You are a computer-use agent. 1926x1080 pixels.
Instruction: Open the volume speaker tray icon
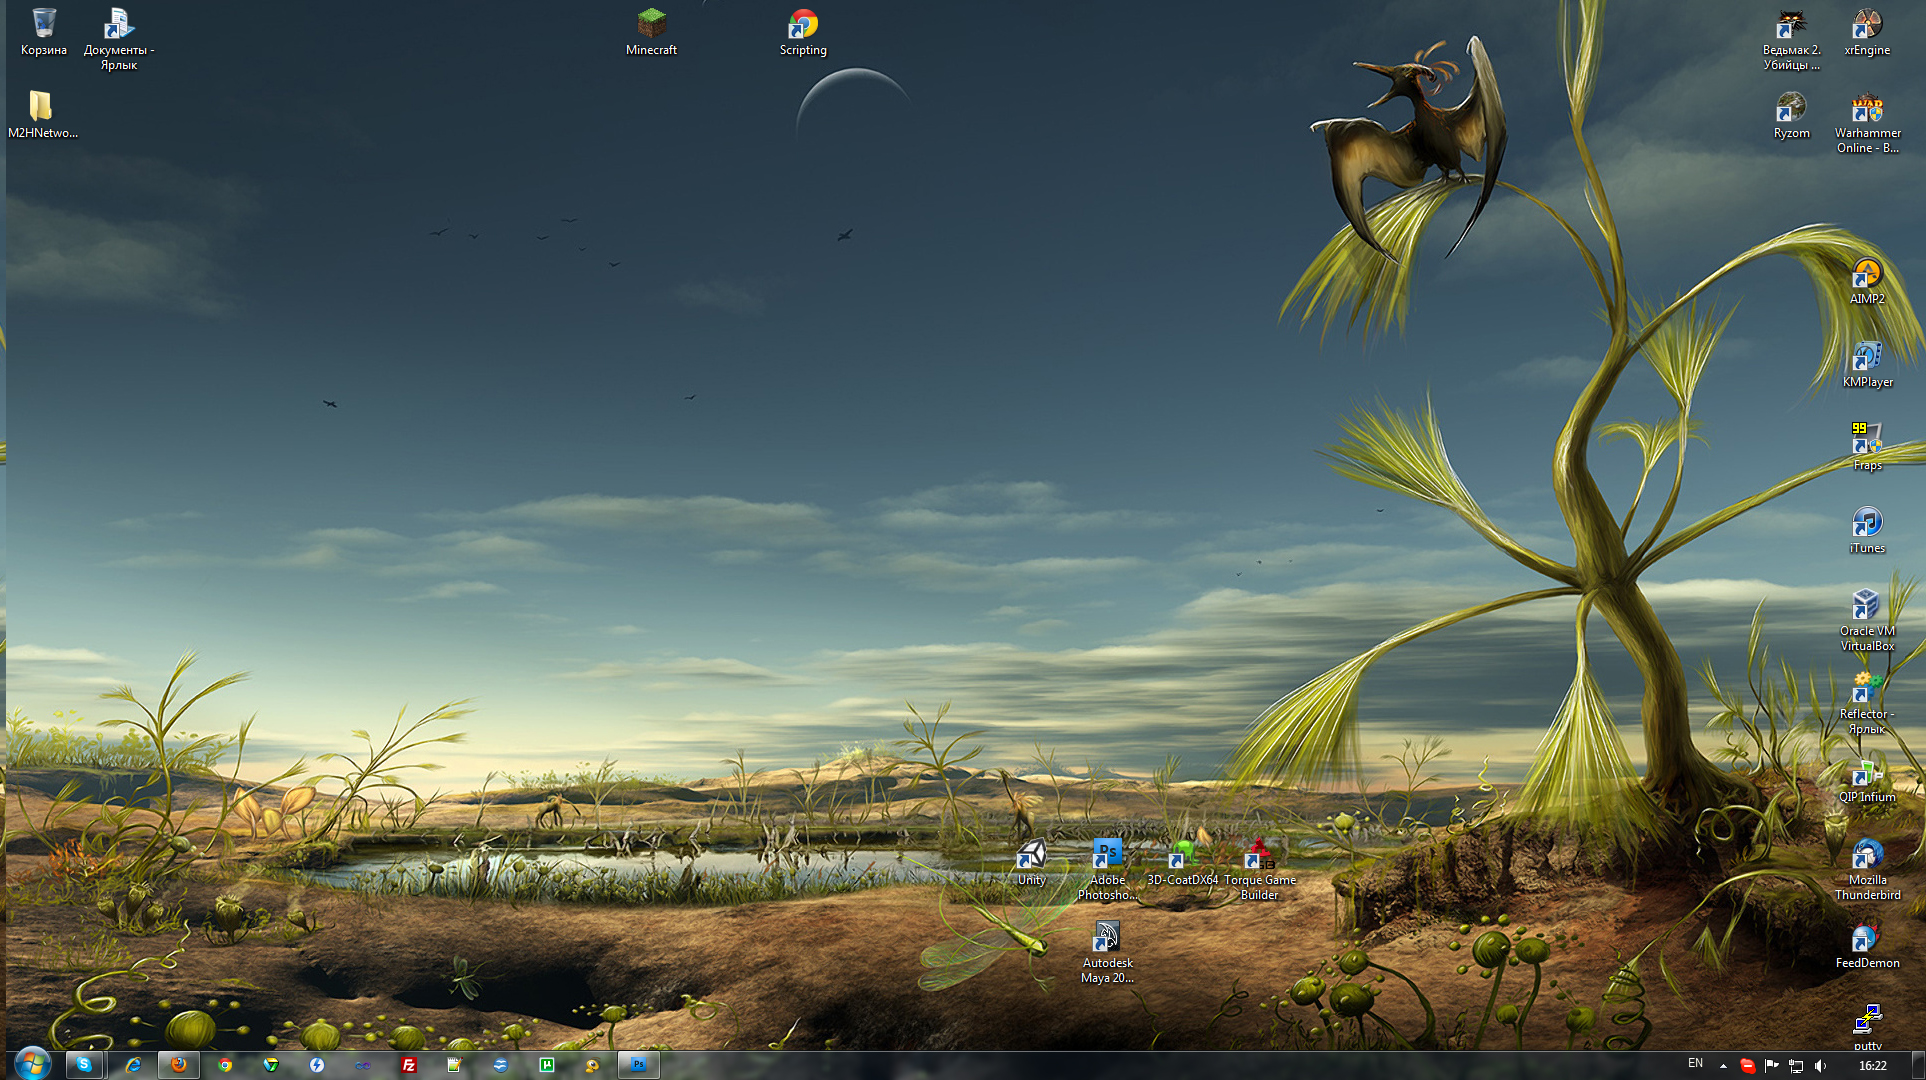point(1820,1066)
